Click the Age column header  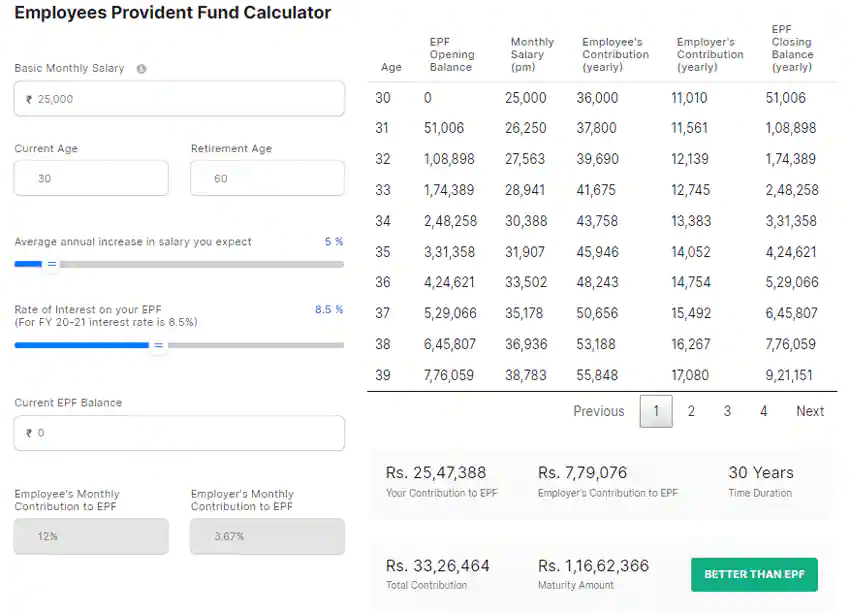pos(391,67)
